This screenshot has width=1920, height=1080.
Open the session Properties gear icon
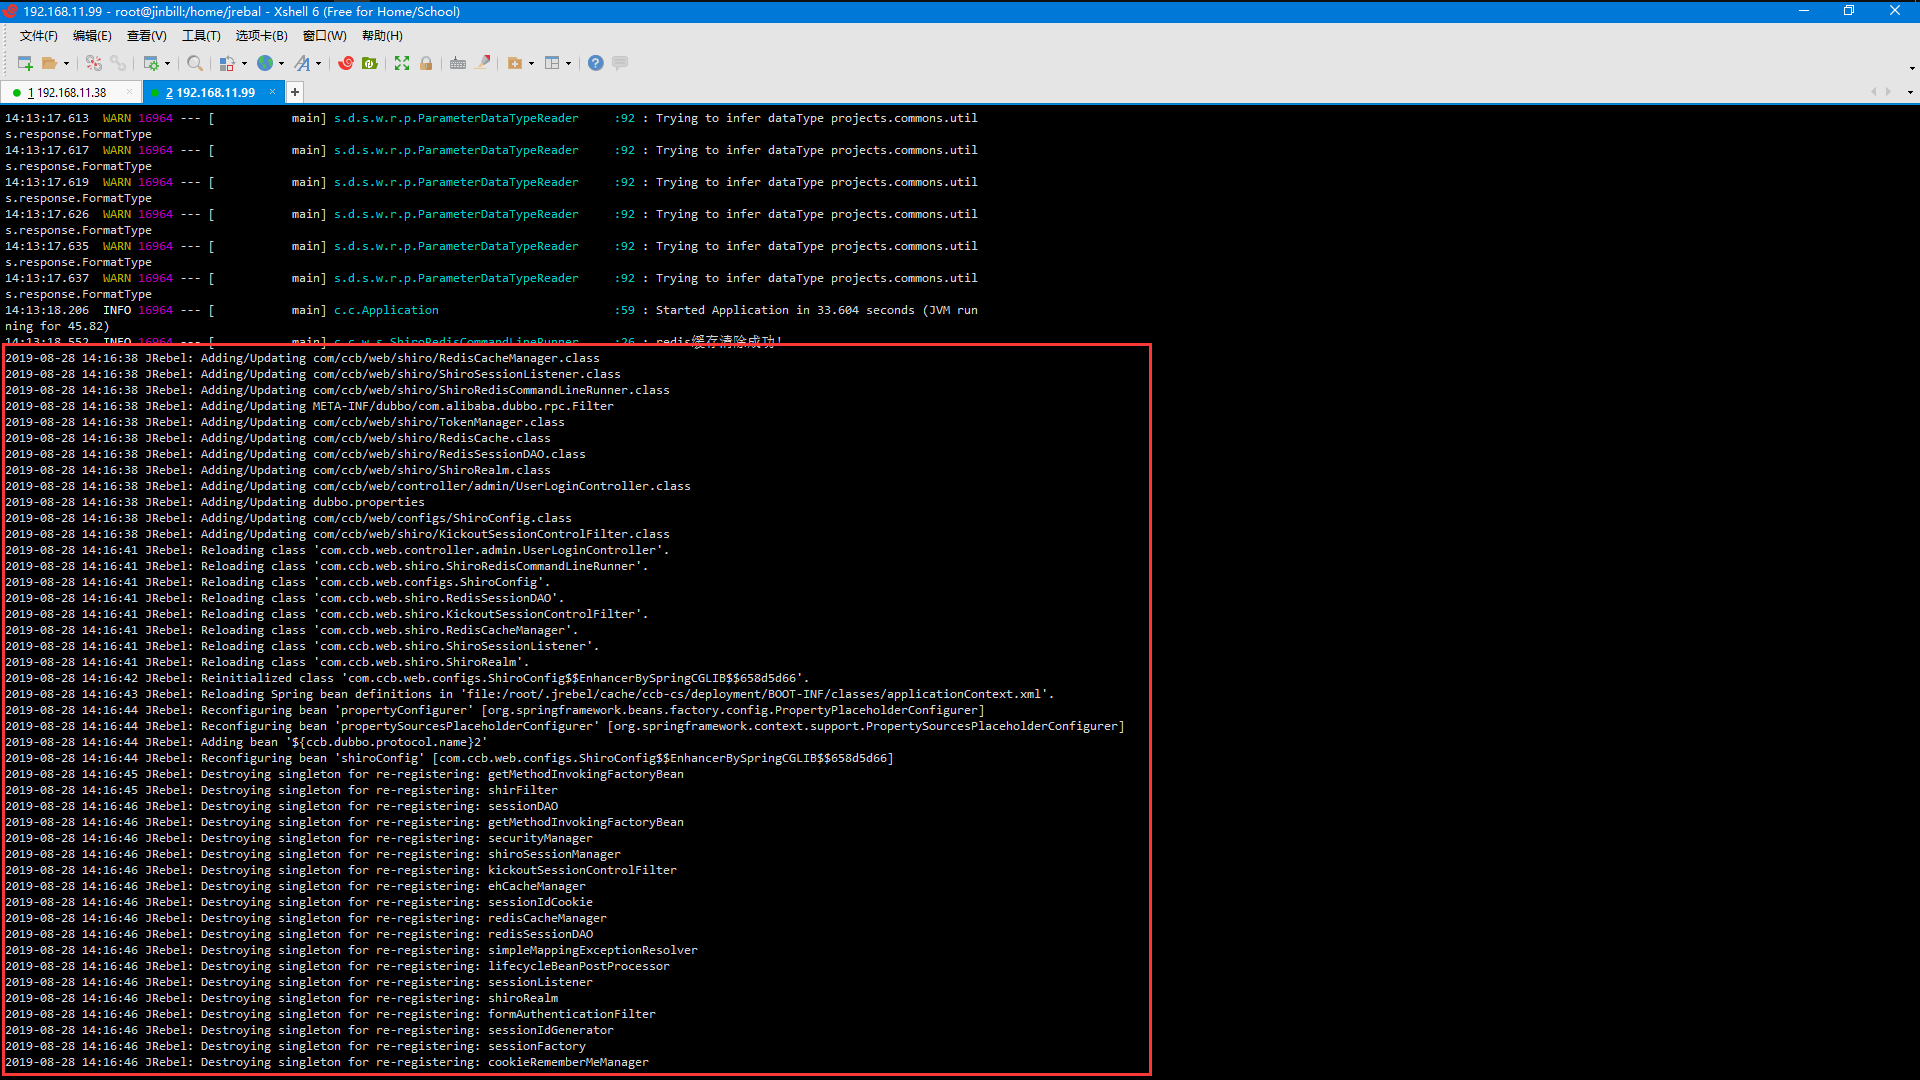tap(151, 63)
